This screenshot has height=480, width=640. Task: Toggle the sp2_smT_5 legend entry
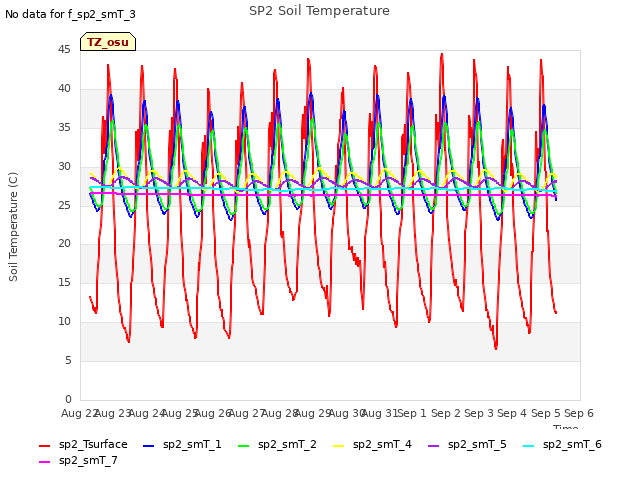467,444
